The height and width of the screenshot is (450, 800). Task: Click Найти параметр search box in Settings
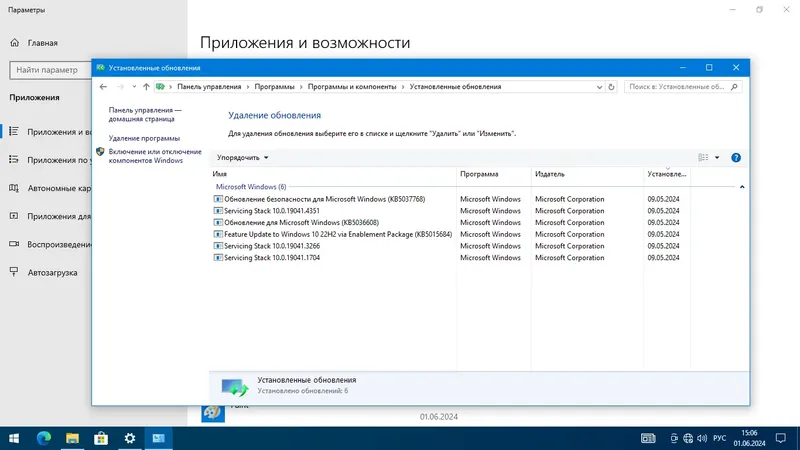[50, 70]
